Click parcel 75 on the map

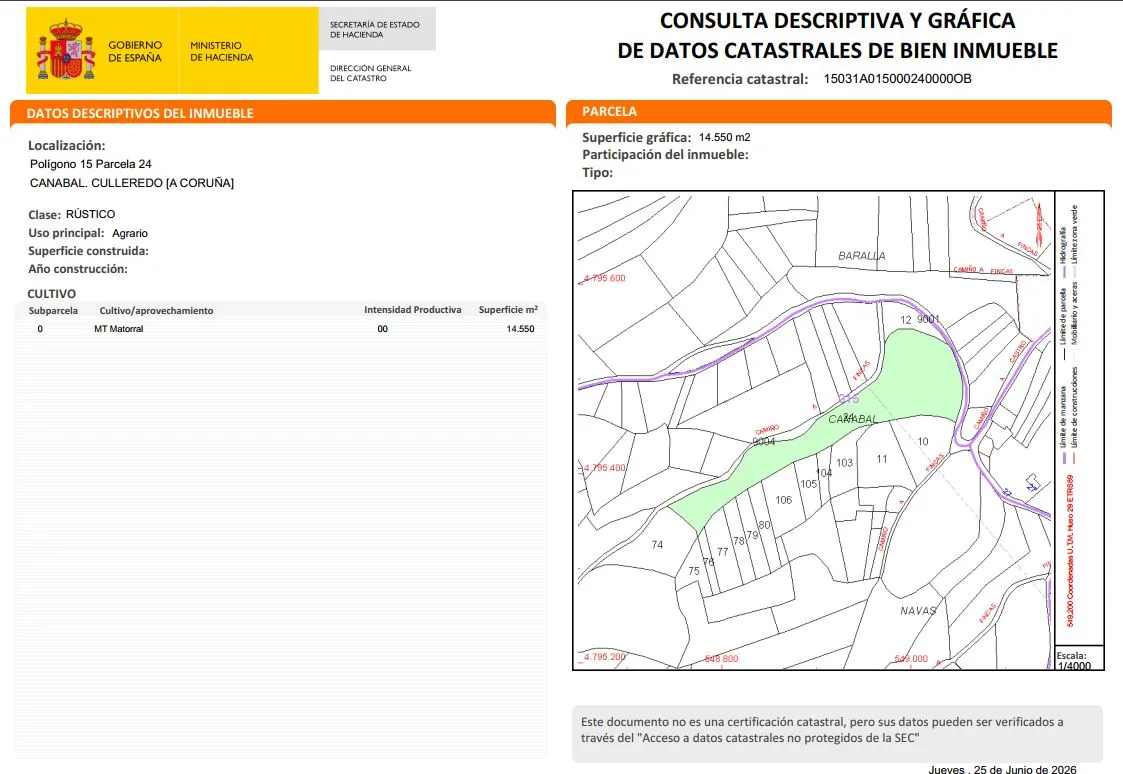pos(693,571)
